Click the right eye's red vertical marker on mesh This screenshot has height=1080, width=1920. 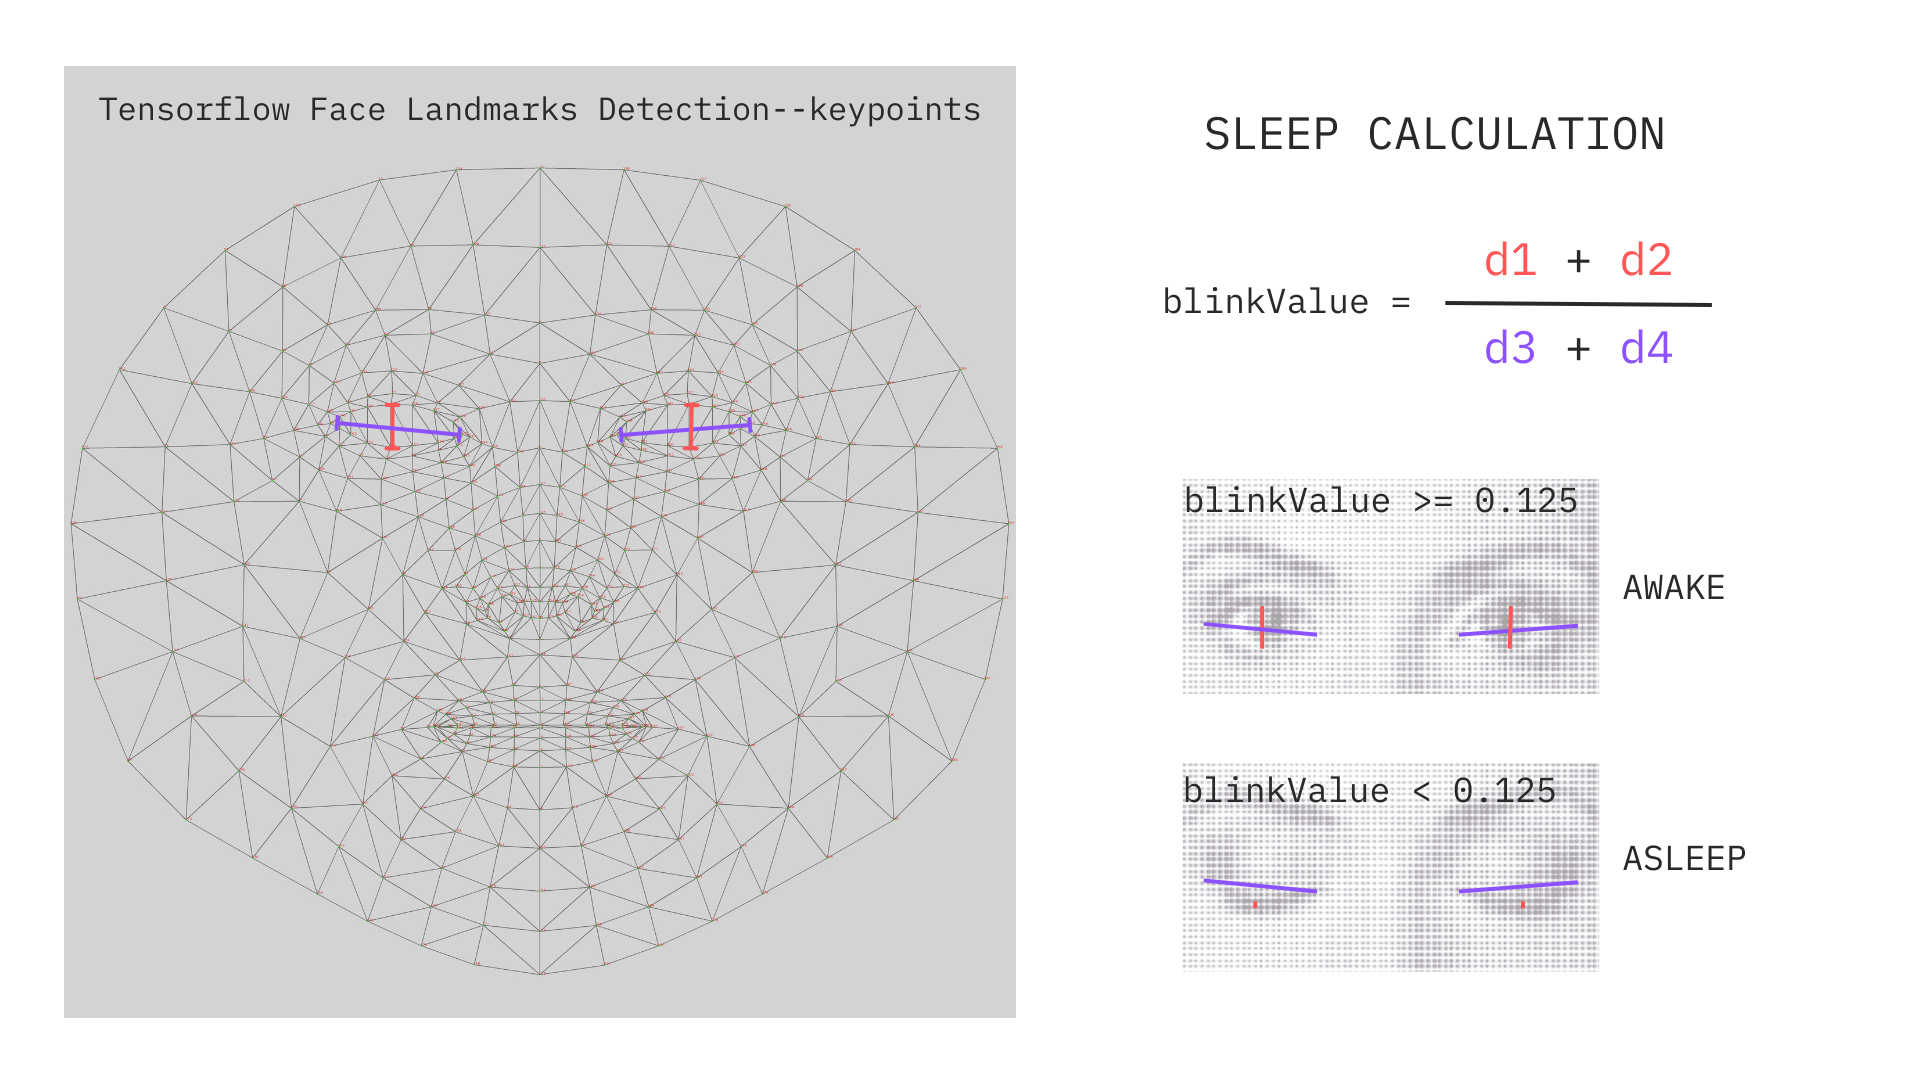click(691, 426)
